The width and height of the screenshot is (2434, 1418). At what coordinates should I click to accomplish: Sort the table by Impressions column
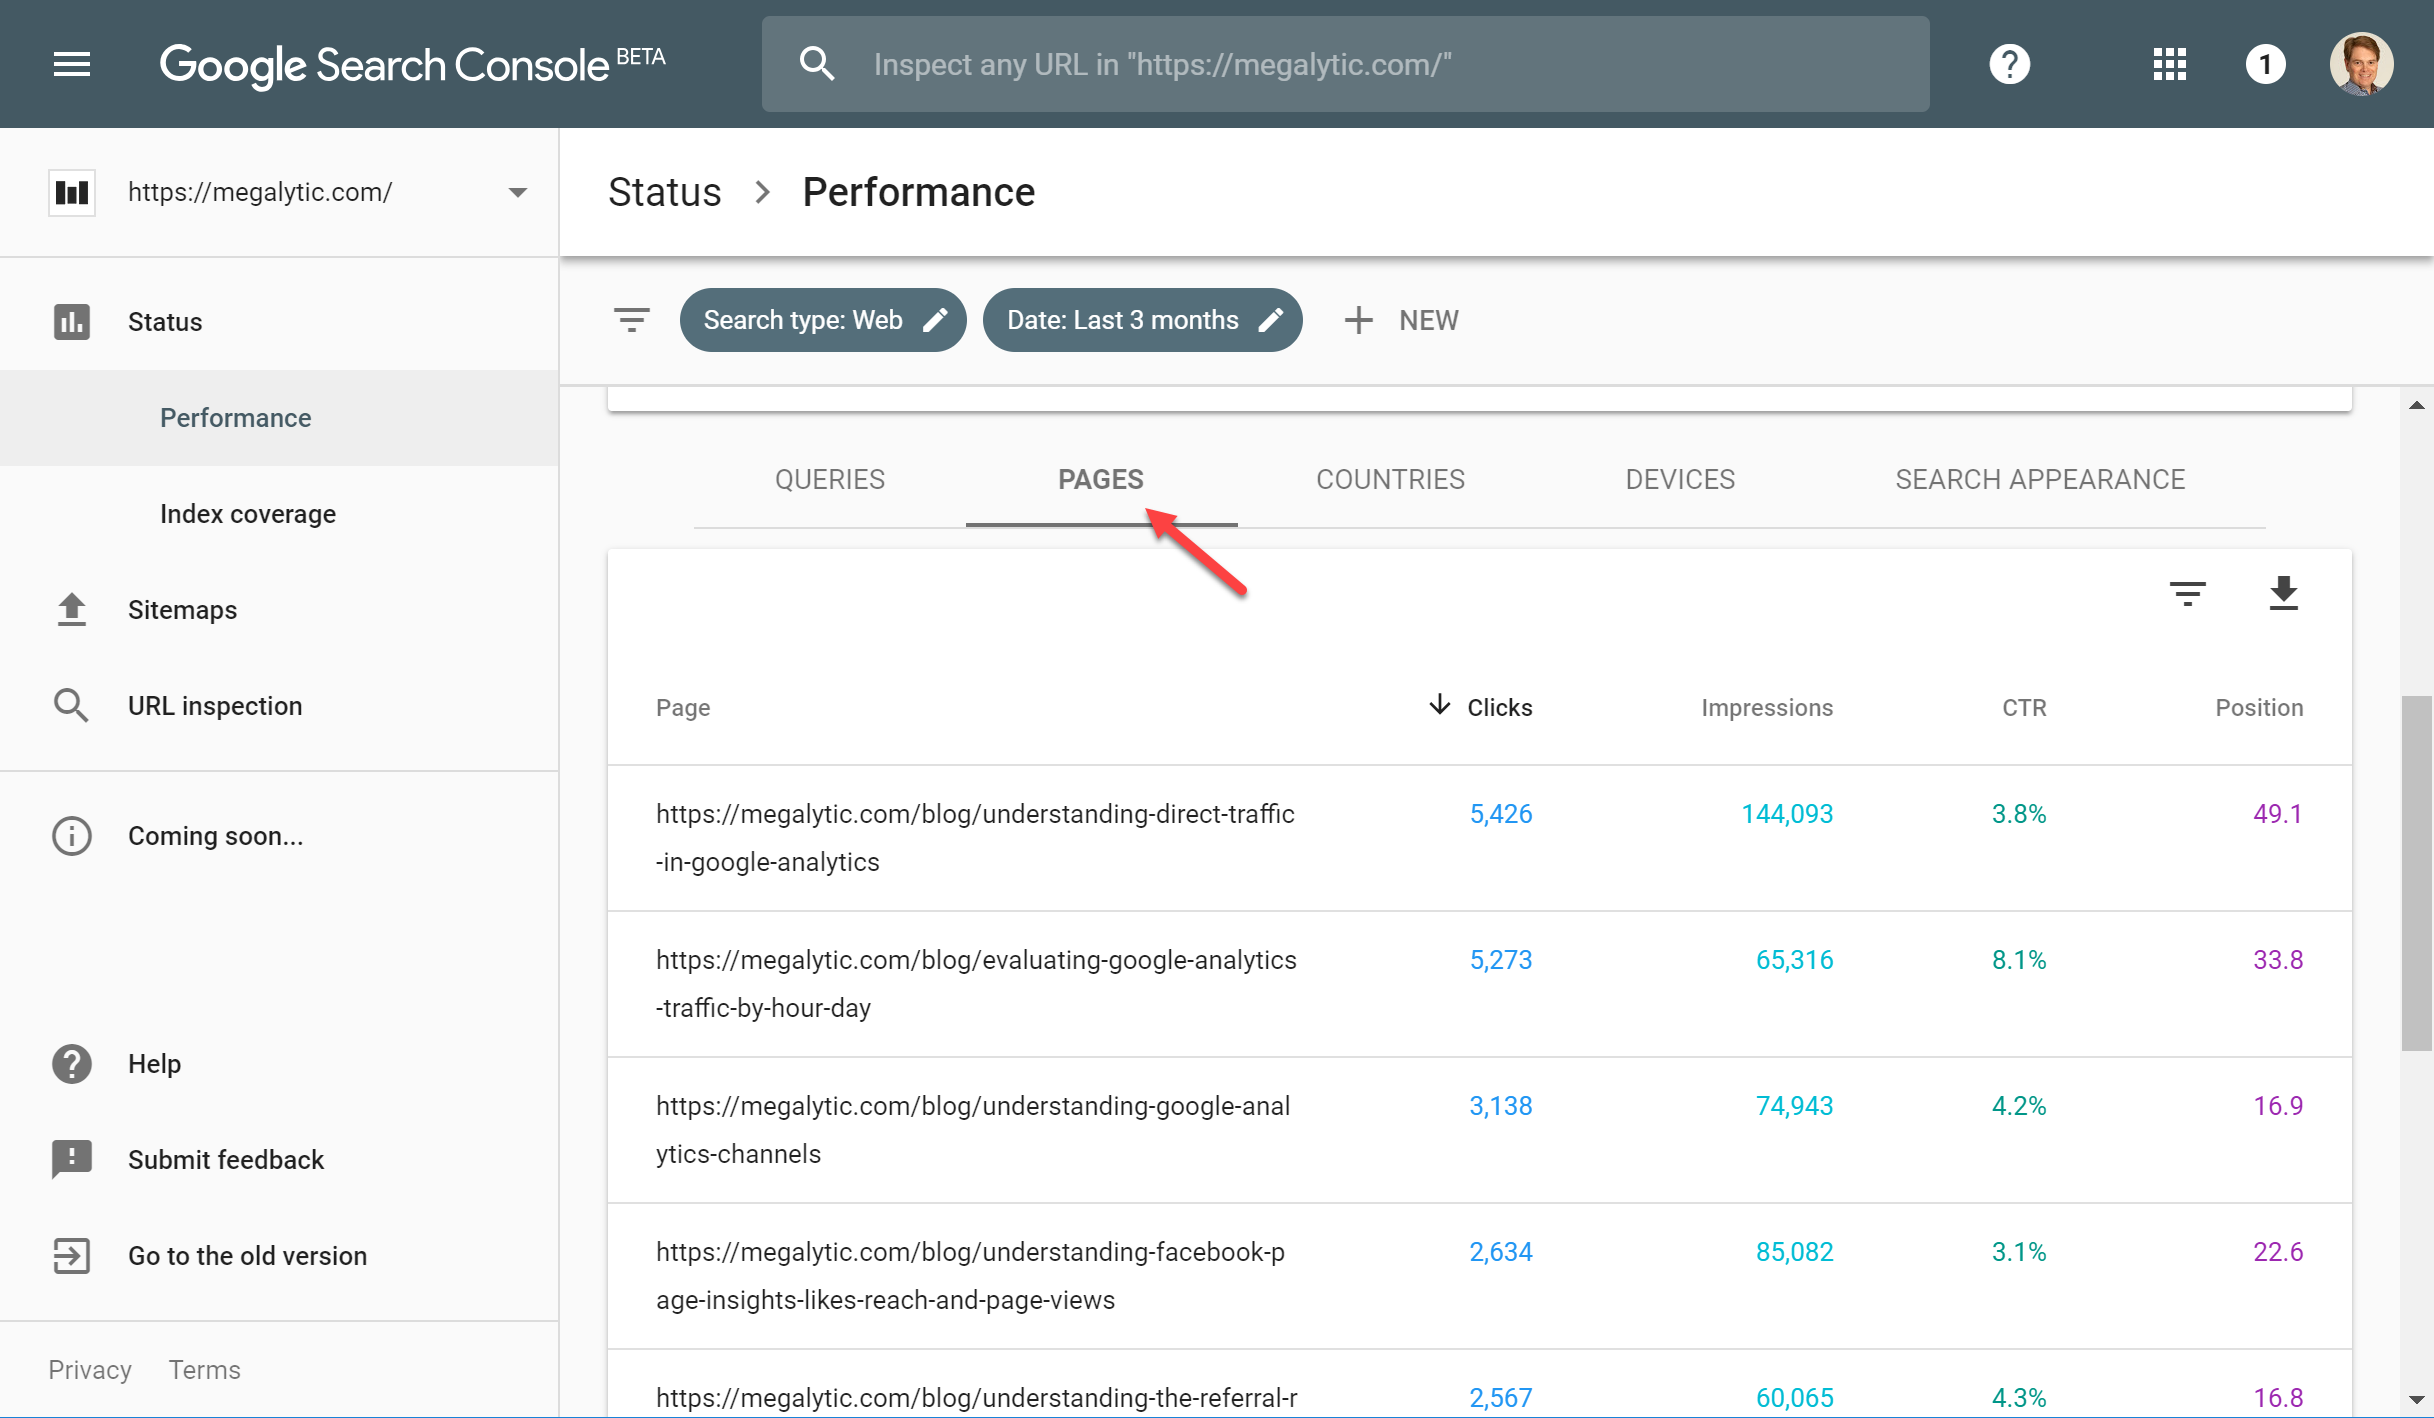(x=1766, y=707)
